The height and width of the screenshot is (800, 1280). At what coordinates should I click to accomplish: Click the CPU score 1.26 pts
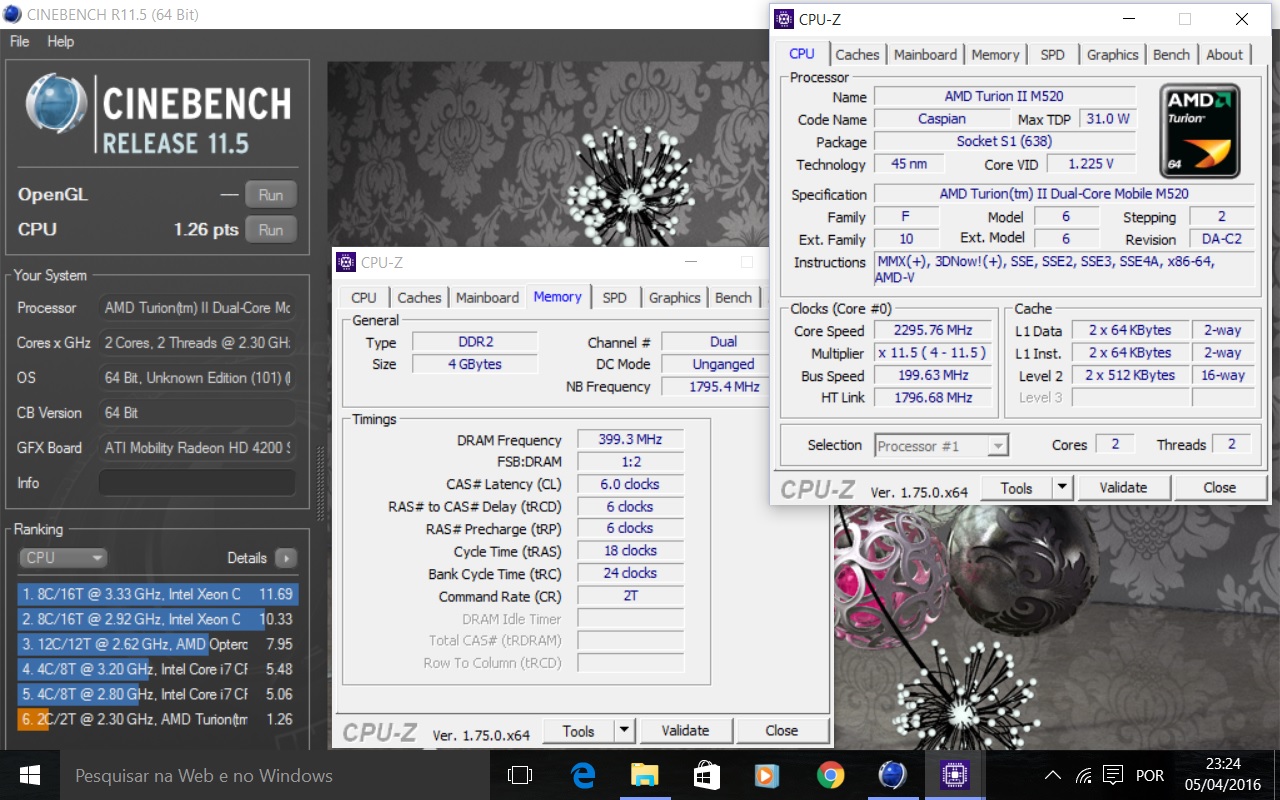(x=206, y=229)
